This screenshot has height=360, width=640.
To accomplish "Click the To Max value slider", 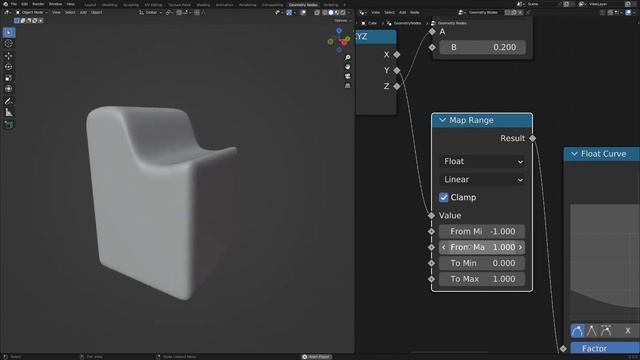I will pyautogui.click(x=482, y=279).
